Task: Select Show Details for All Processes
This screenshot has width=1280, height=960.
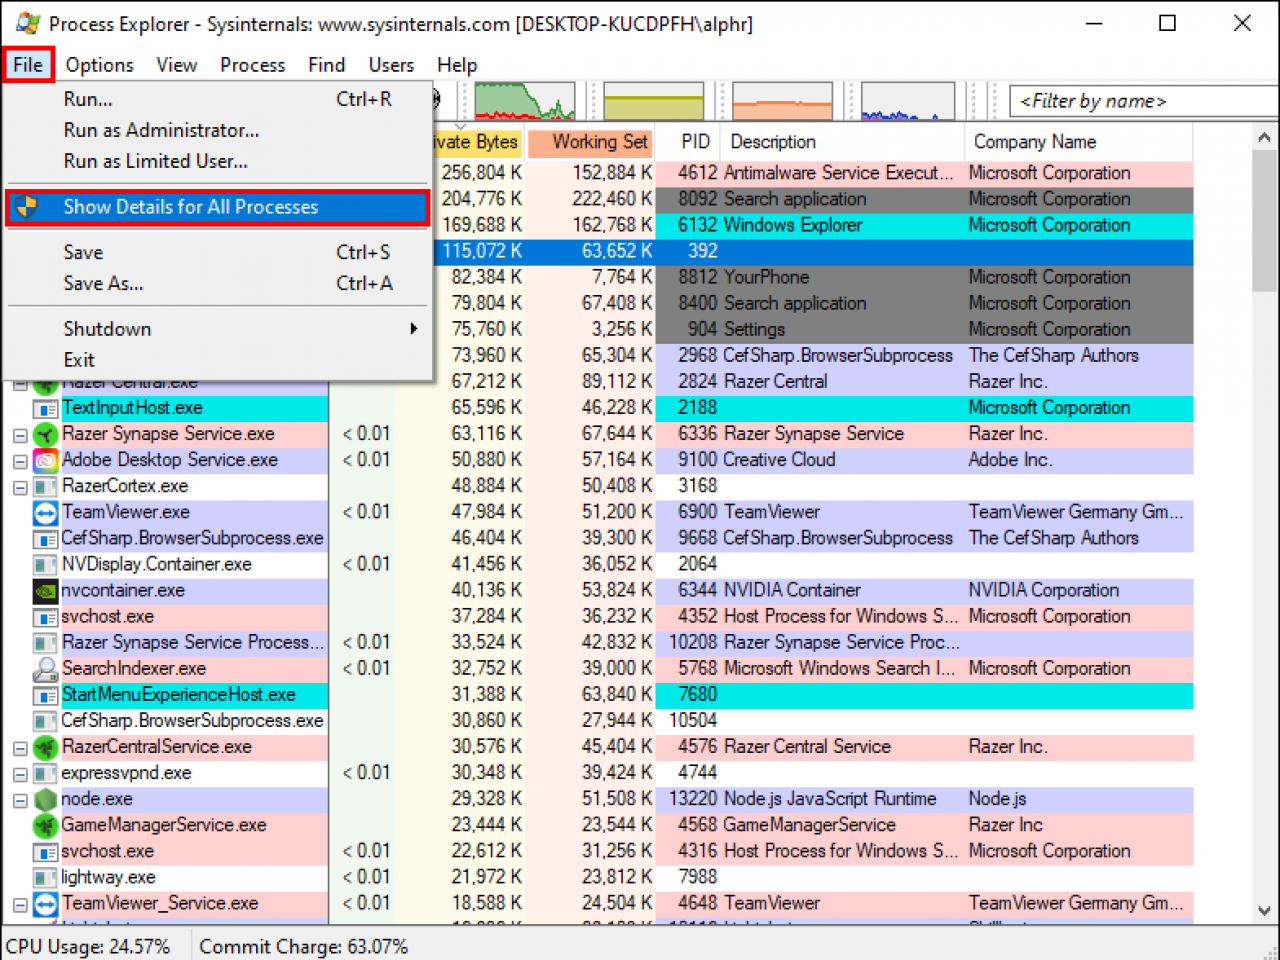Action: coord(190,207)
